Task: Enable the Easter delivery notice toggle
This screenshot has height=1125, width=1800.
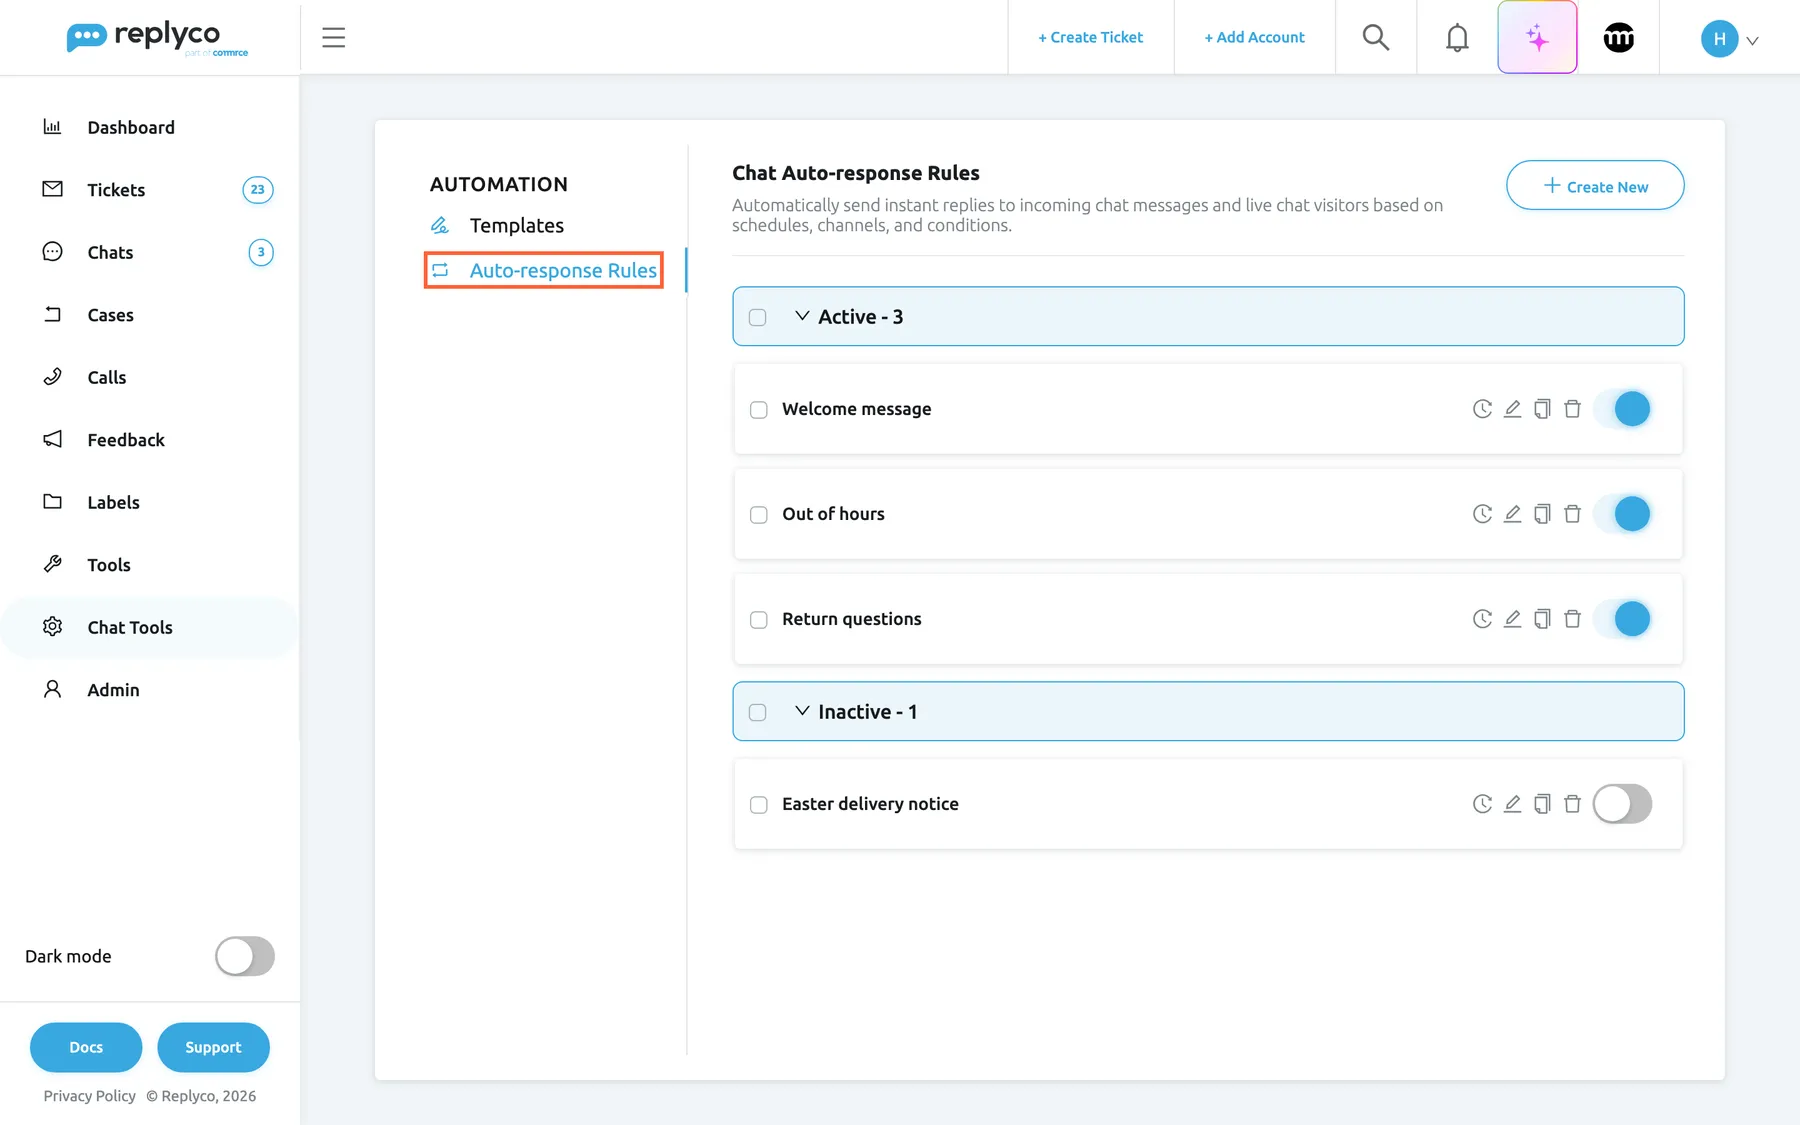Action: (1622, 804)
